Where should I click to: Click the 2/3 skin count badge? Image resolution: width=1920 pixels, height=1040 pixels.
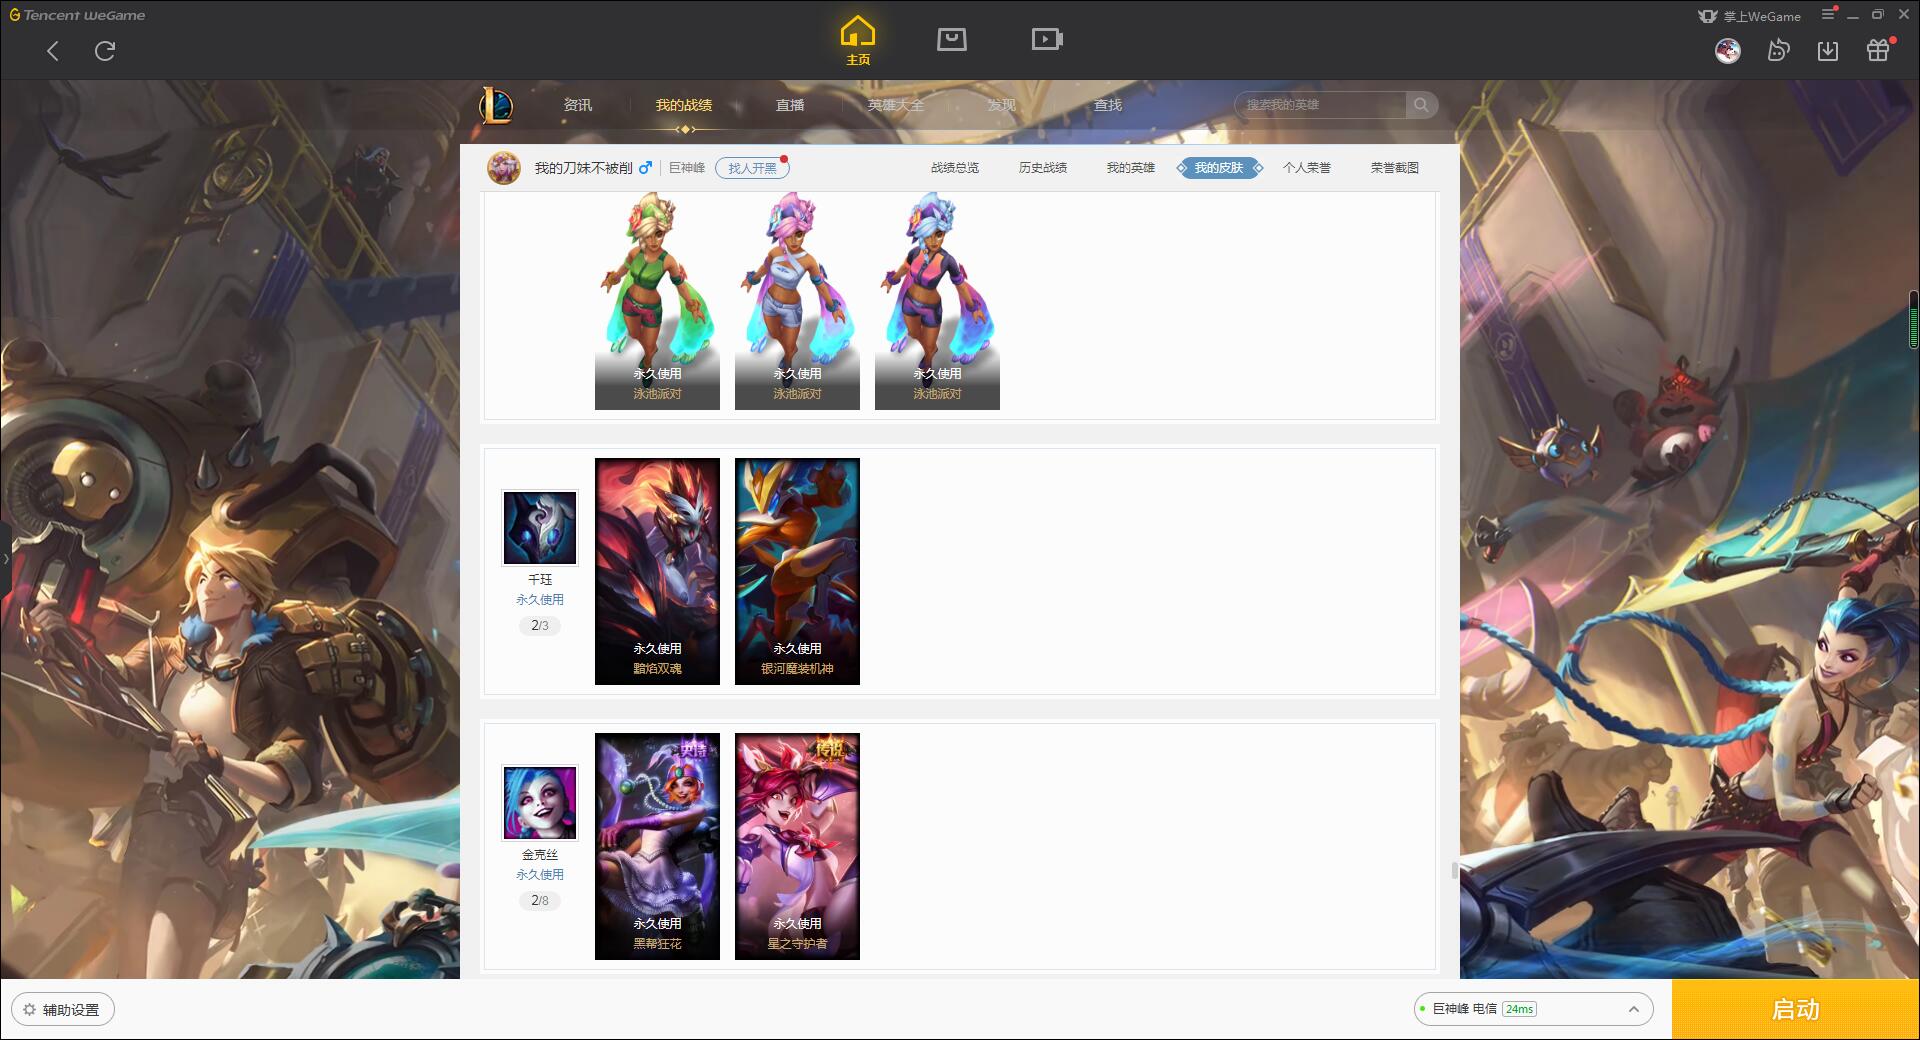(540, 626)
